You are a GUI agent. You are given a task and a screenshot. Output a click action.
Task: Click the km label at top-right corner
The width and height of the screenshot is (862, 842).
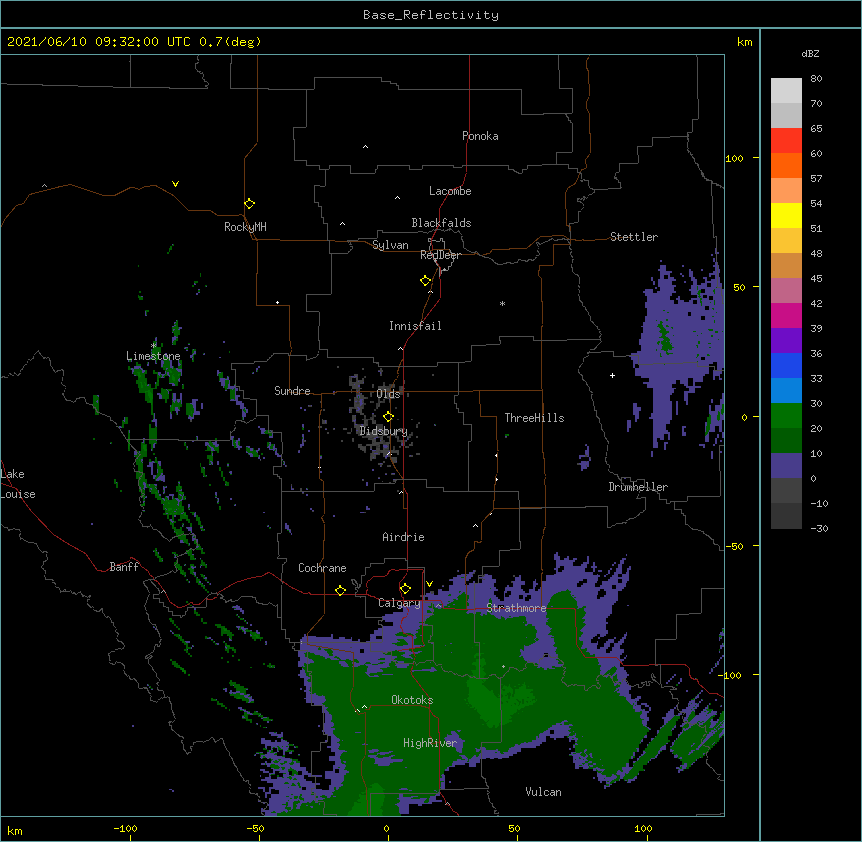pyautogui.click(x=745, y=42)
